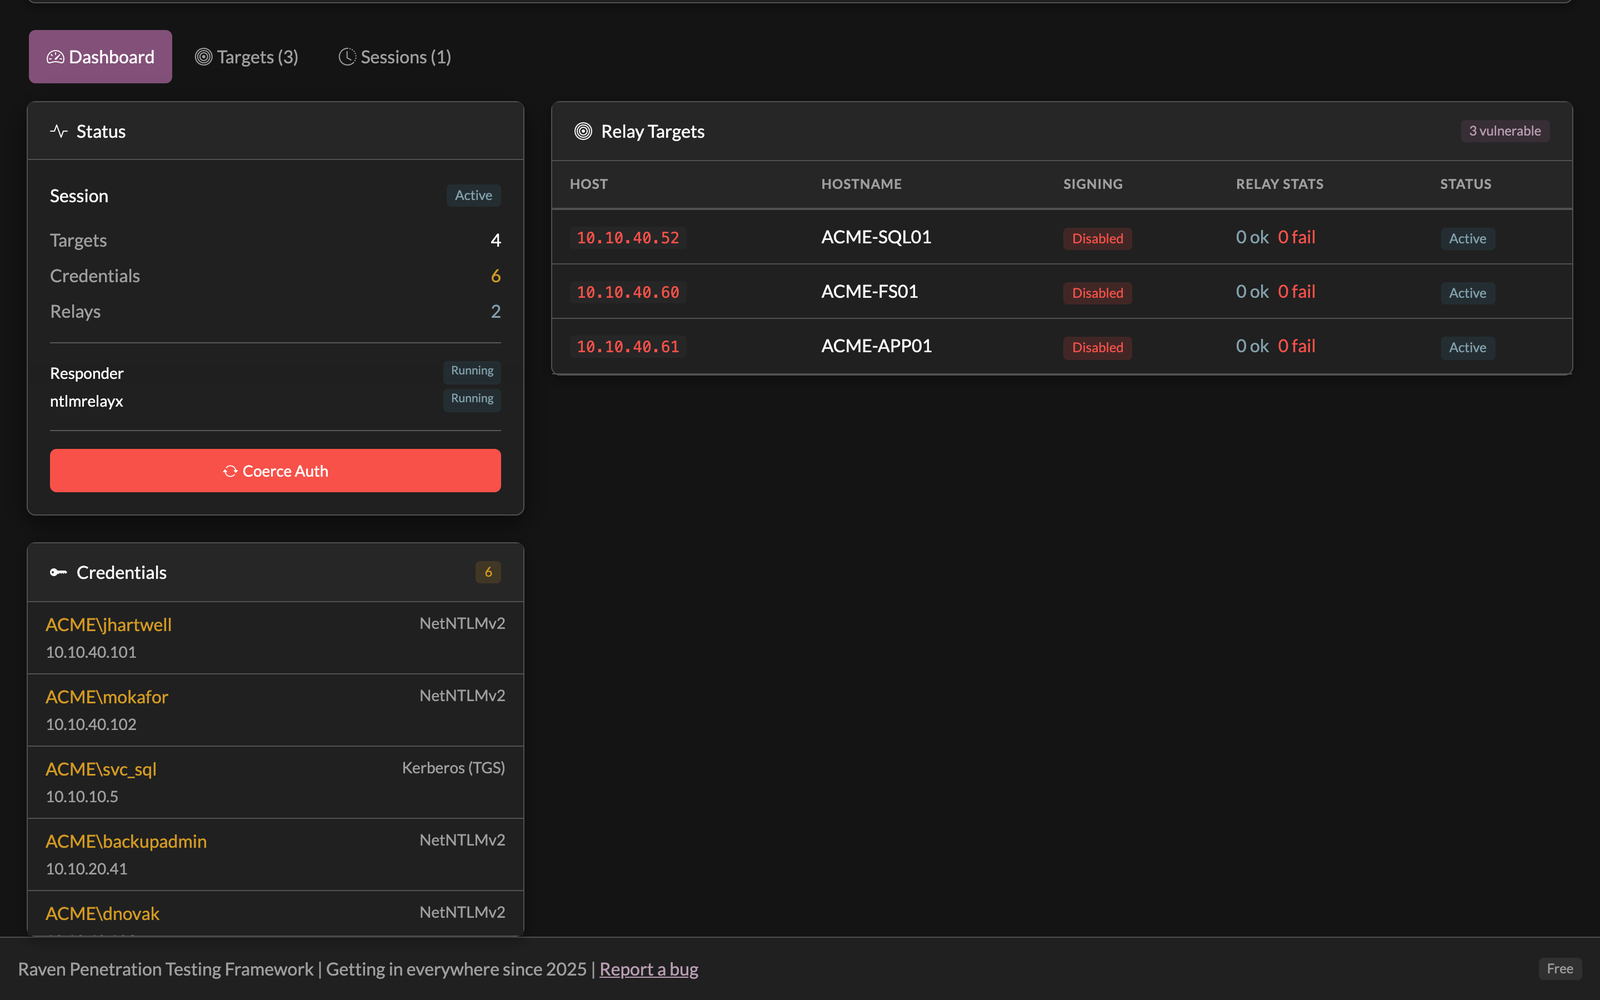Click the Report a bug link

(649, 969)
